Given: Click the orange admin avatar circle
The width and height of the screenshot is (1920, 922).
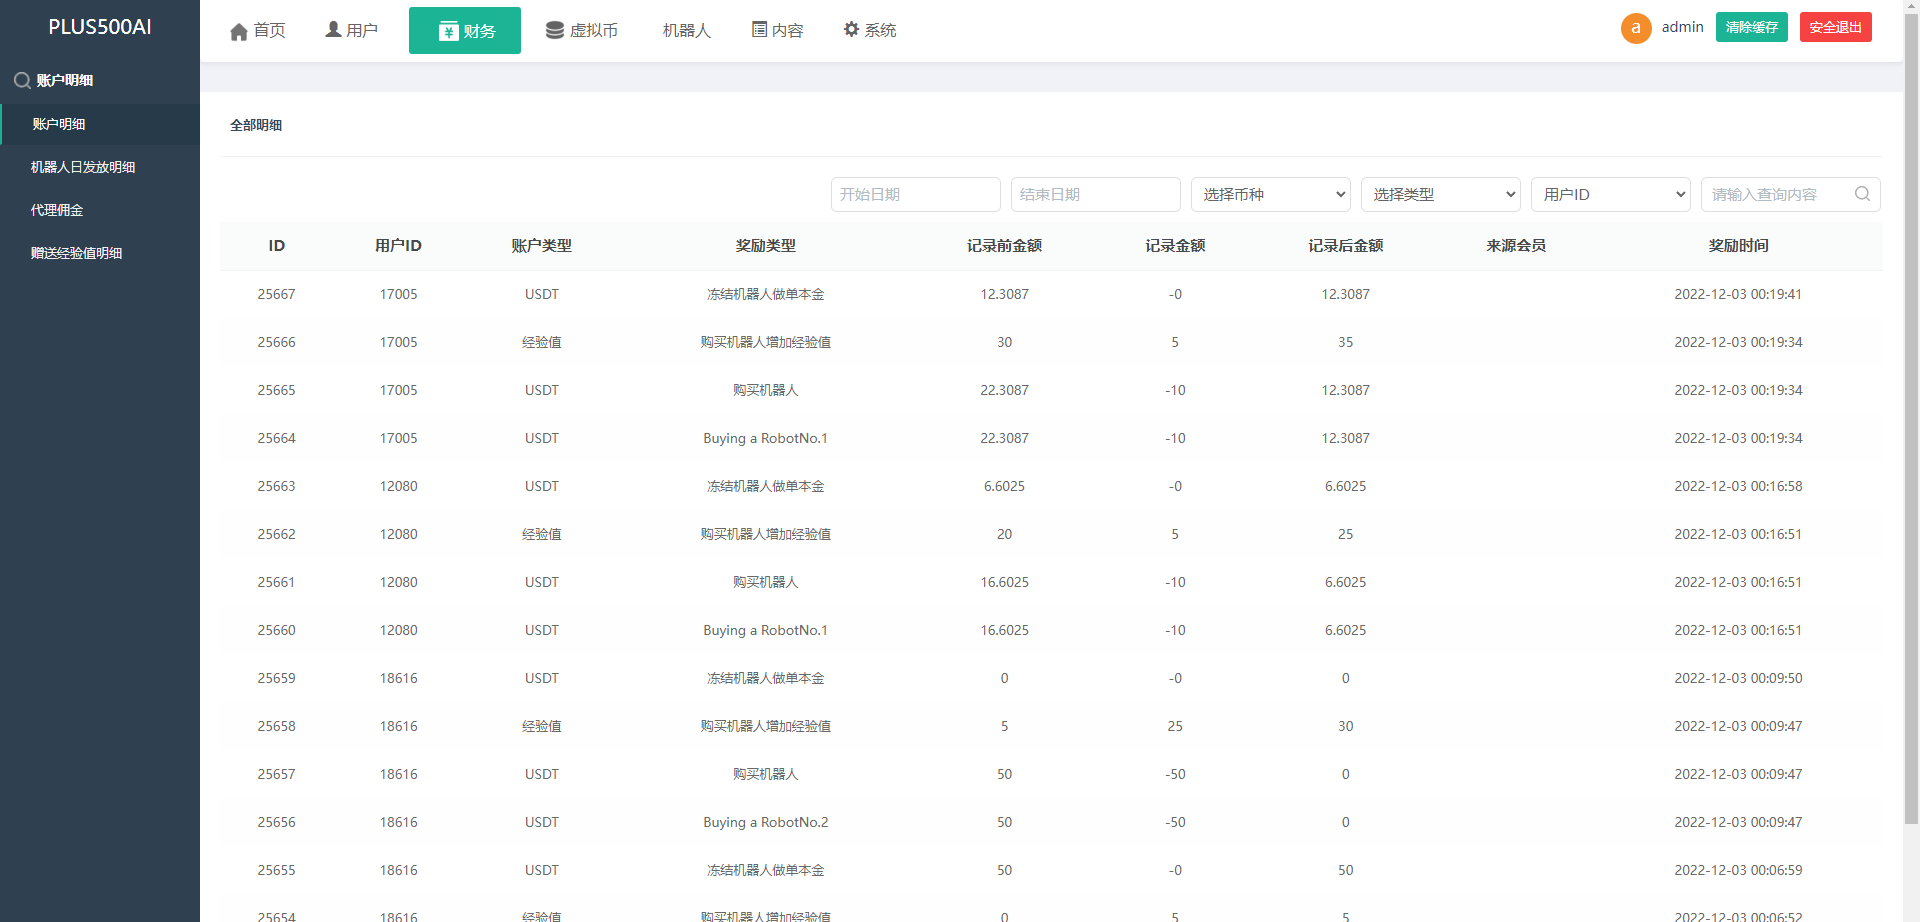Looking at the screenshot, I should [1635, 28].
